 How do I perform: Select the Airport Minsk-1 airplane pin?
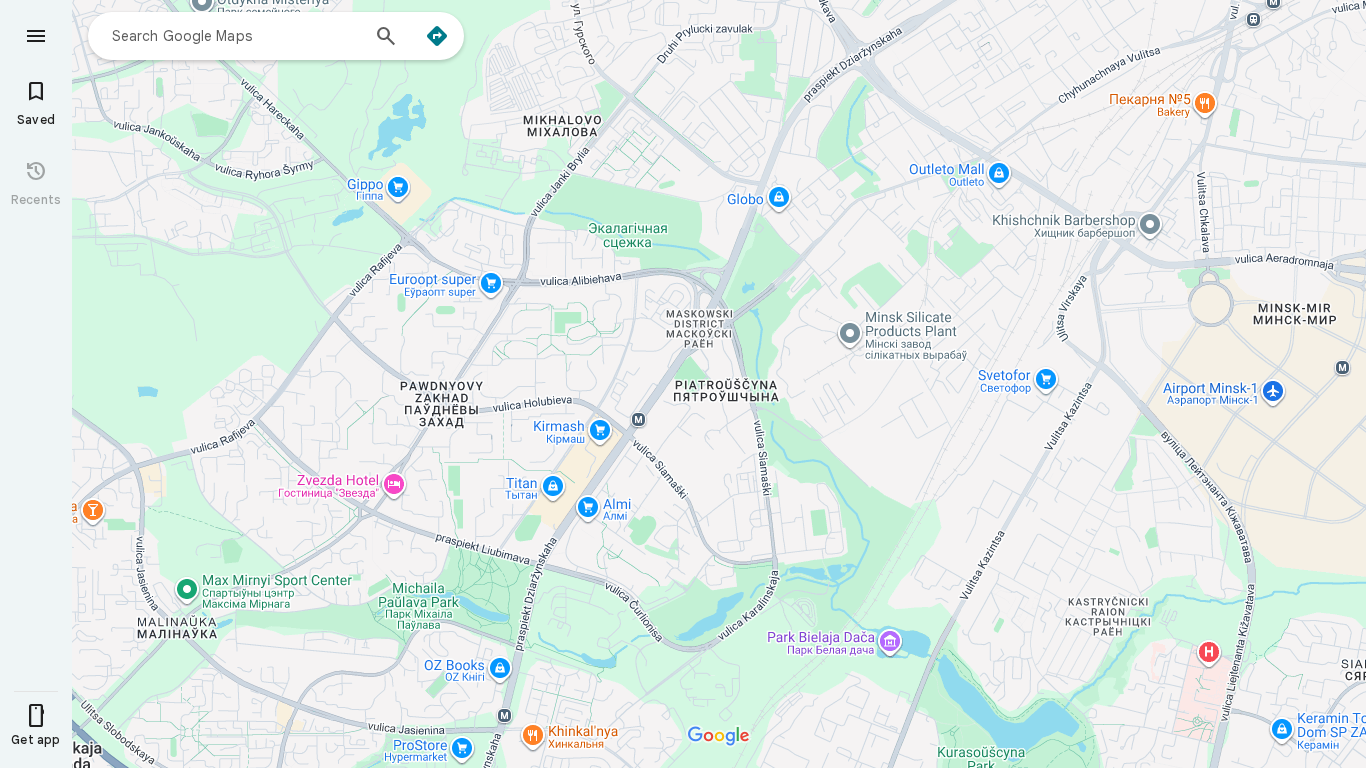[x=1273, y=391]
